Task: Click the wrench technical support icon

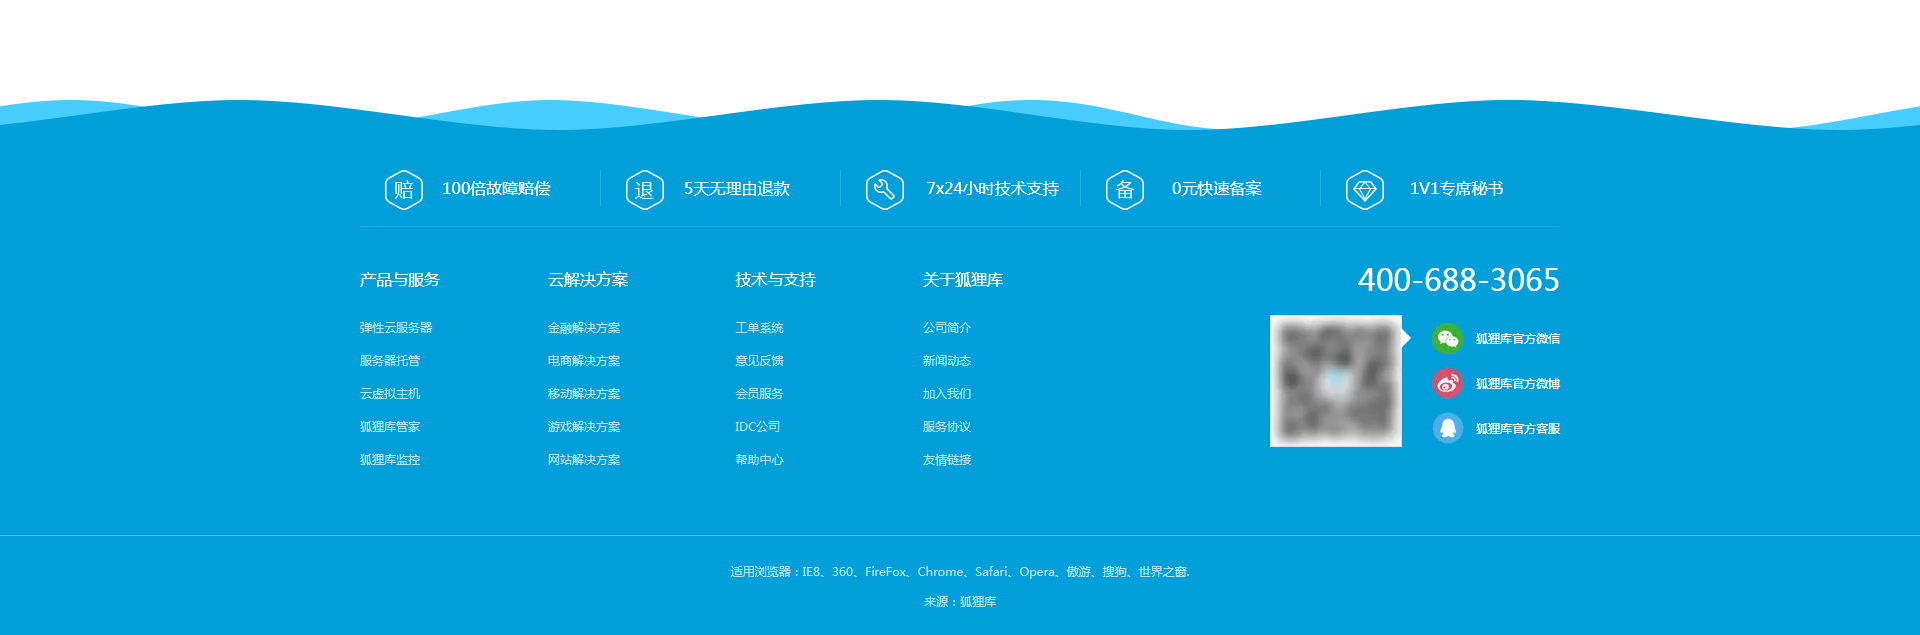Action: (x=884, y=189)
